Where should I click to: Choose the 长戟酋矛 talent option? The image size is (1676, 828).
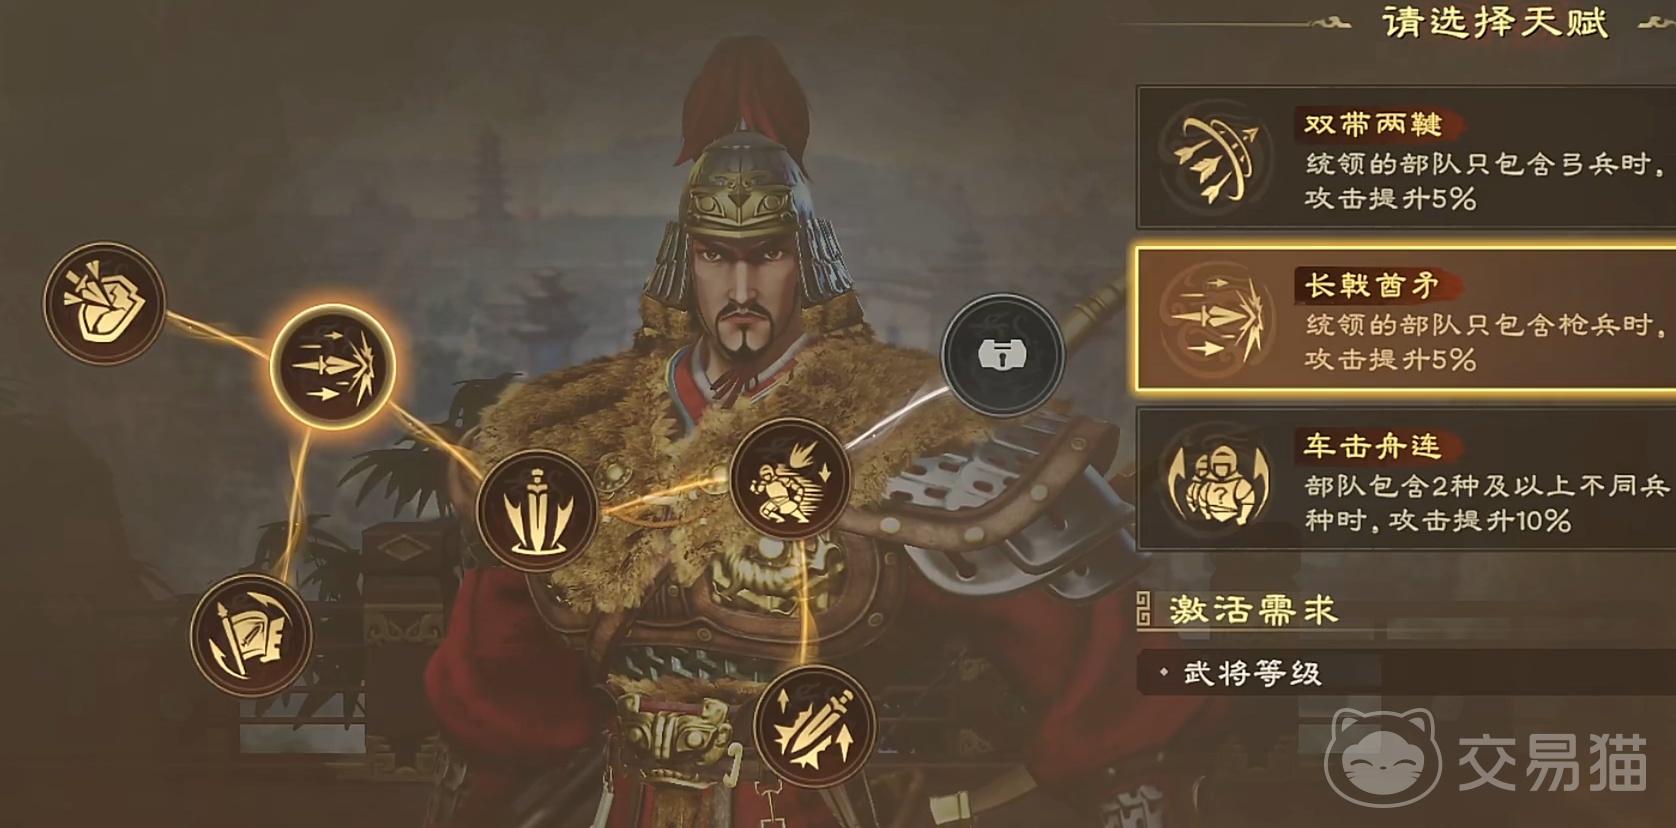[1406, 319]
